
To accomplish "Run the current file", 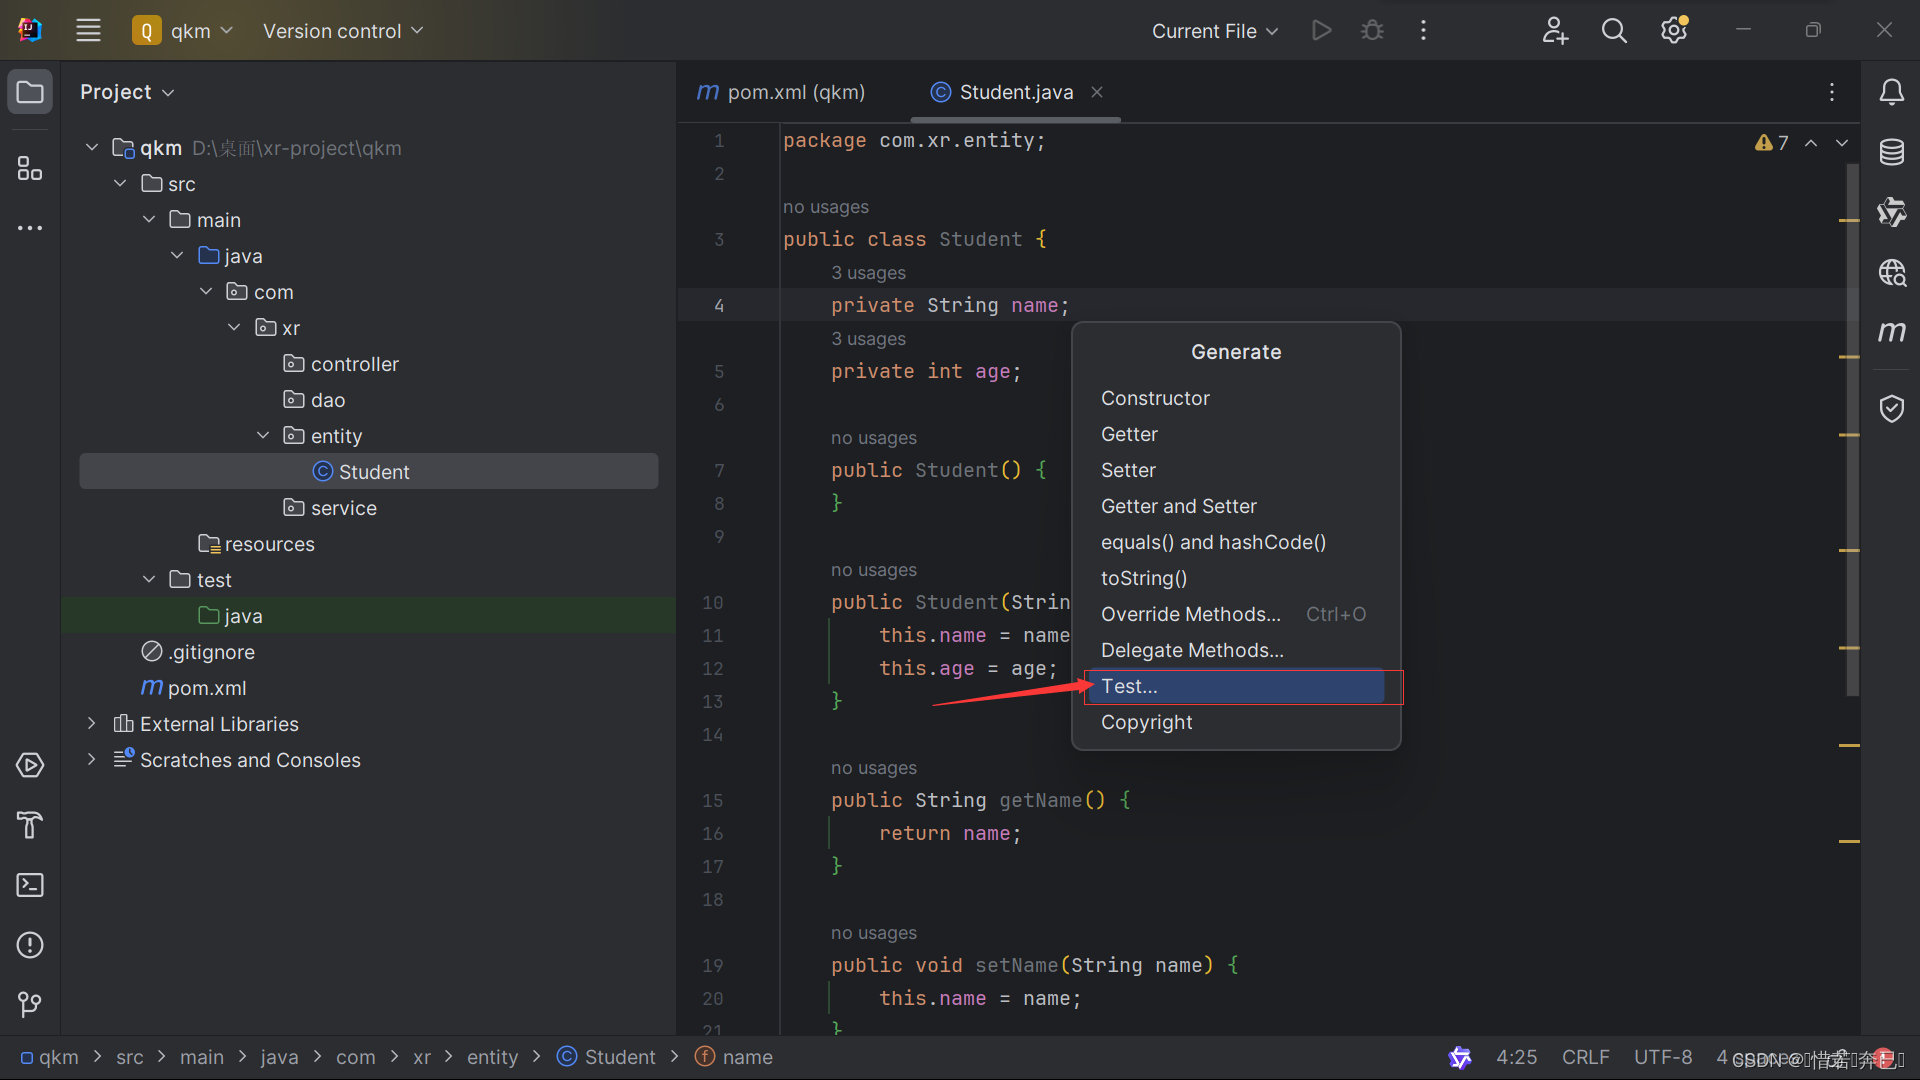I will pos(1321,30).
